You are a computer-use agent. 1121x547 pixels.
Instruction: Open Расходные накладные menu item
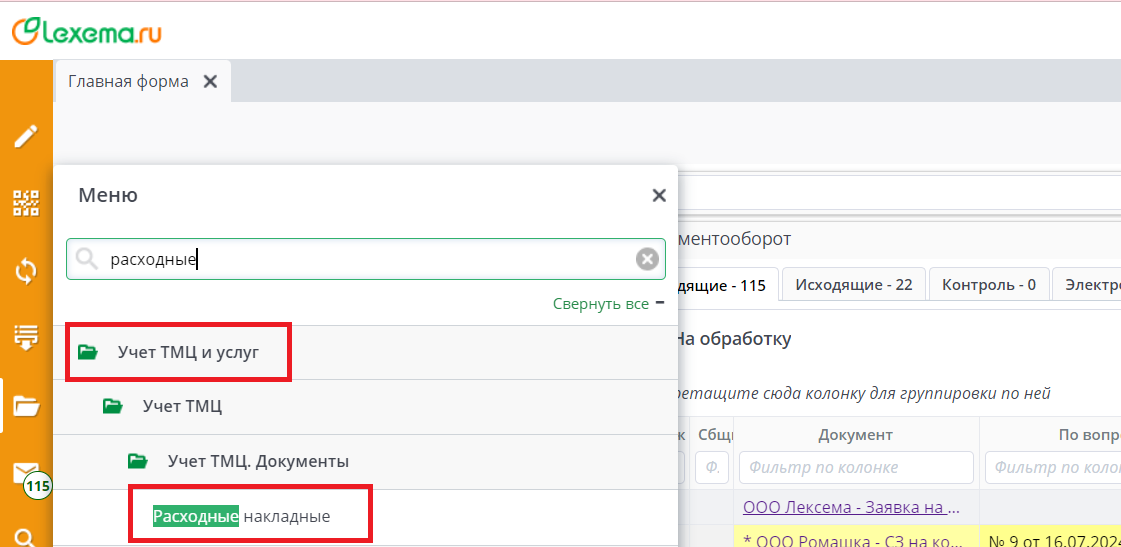click(241, 516)
